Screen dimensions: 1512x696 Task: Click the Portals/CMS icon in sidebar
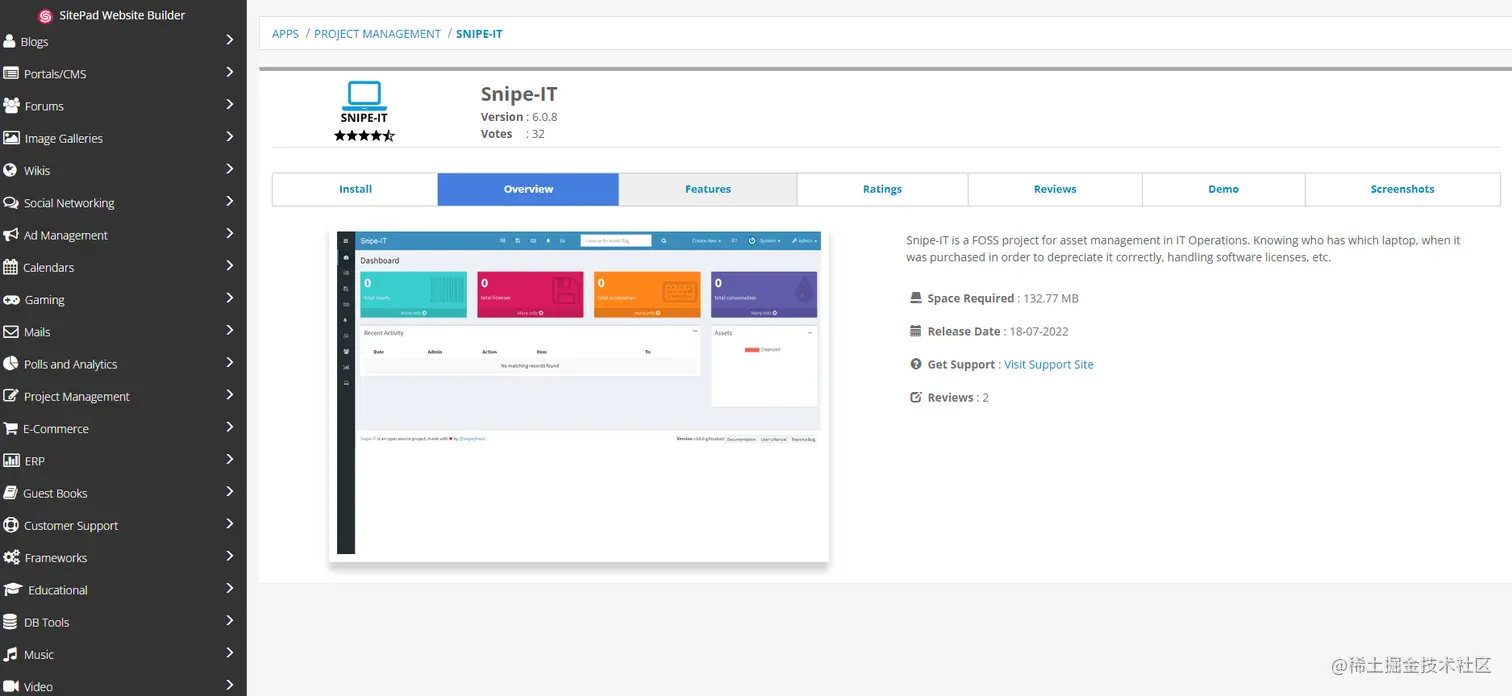(x=11, y=73)
